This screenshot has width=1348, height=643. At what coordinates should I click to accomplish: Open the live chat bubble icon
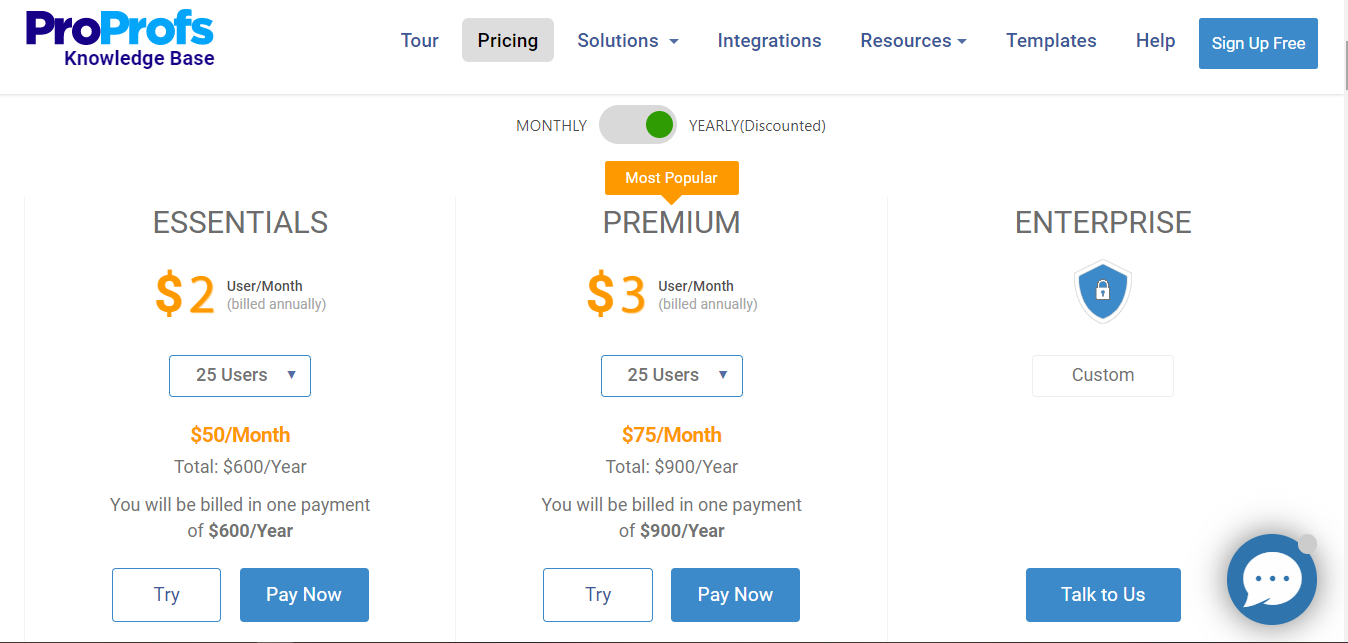(x=1272, y=579)
